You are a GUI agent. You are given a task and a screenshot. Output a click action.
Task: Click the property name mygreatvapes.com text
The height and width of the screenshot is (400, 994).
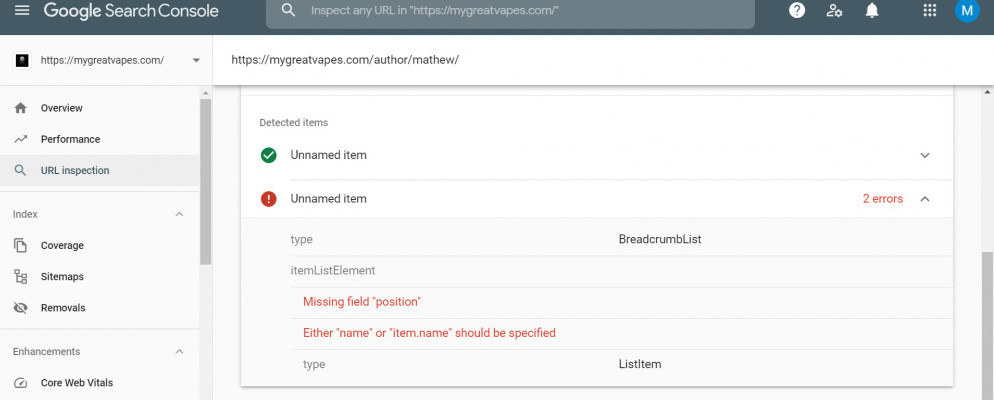coord(103,60)
